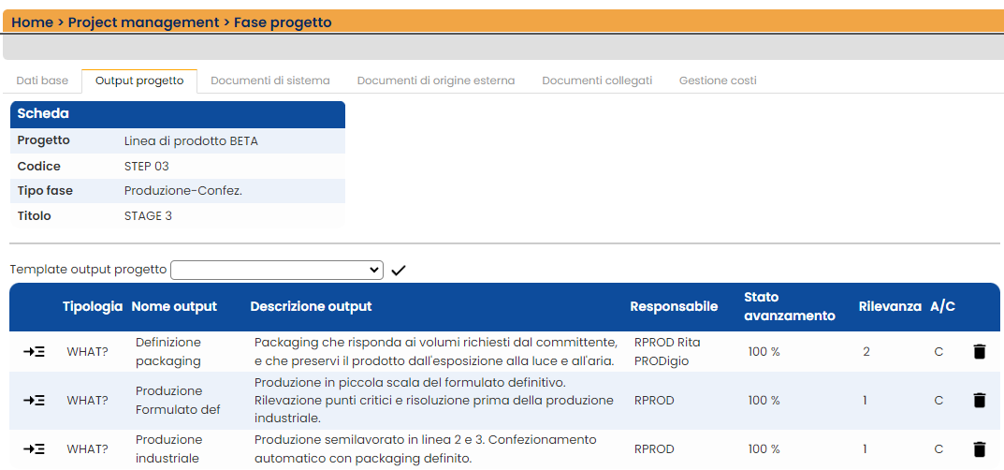Open details arrow for Definizione packaging

click(34, 352)
